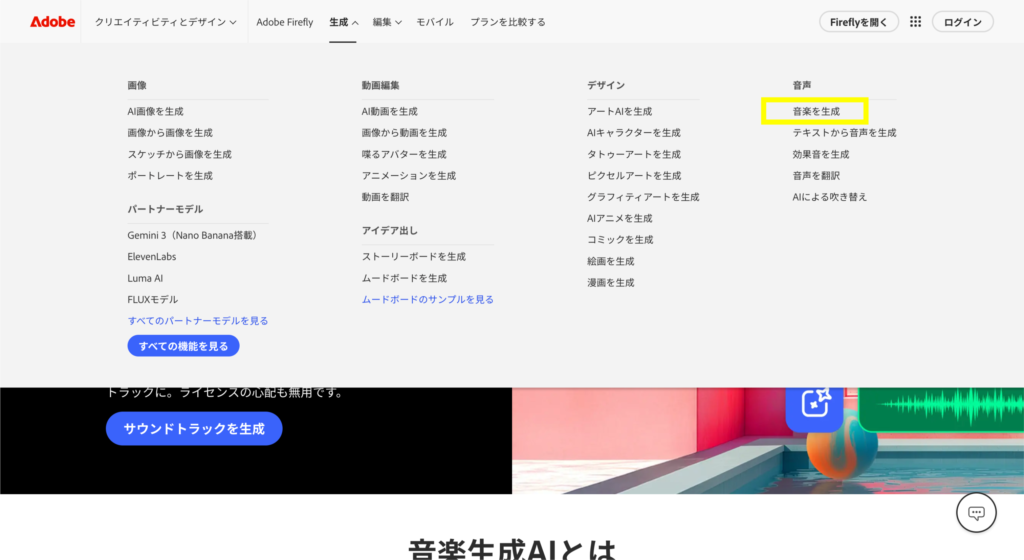The height and width of the screenshot is (560, 1024).
Task: Click the blue image generation icon tile
Action: tap(815, 403)
